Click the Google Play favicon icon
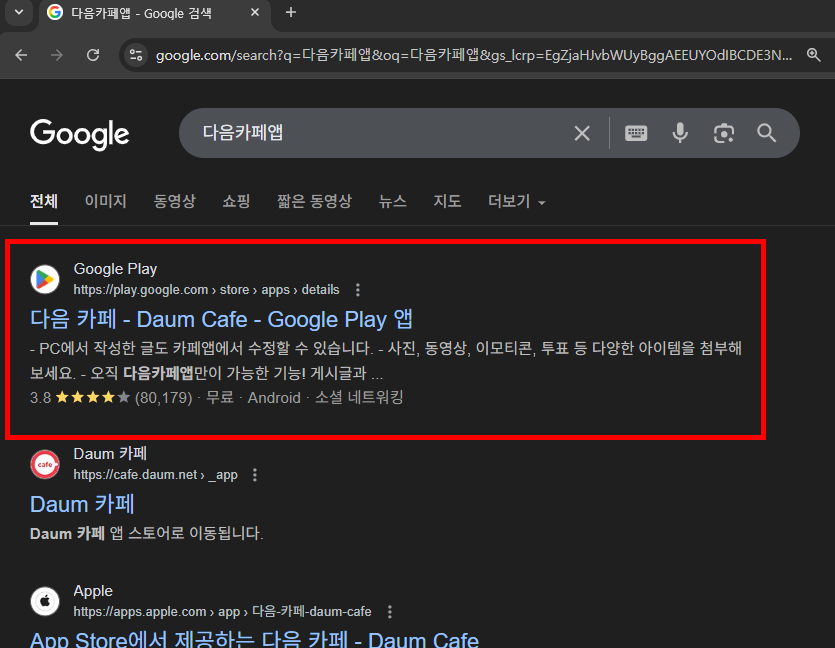 click(x=44, y=278)
